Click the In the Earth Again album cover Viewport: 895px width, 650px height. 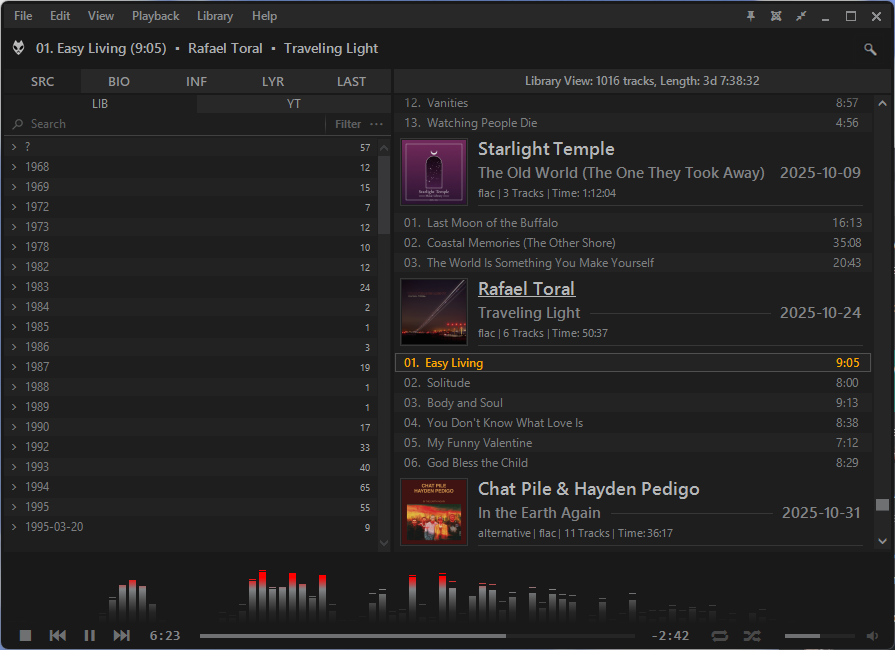coord(434,512)
